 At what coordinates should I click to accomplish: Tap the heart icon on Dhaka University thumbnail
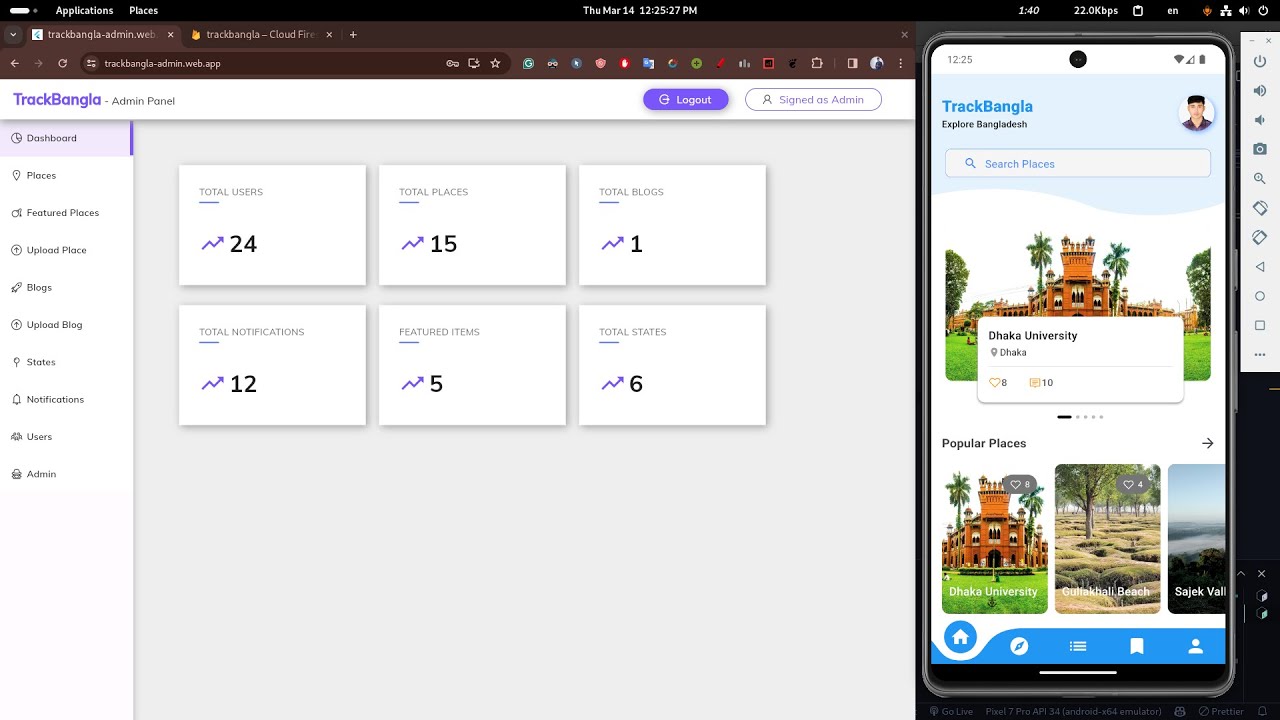(1015, 485)
